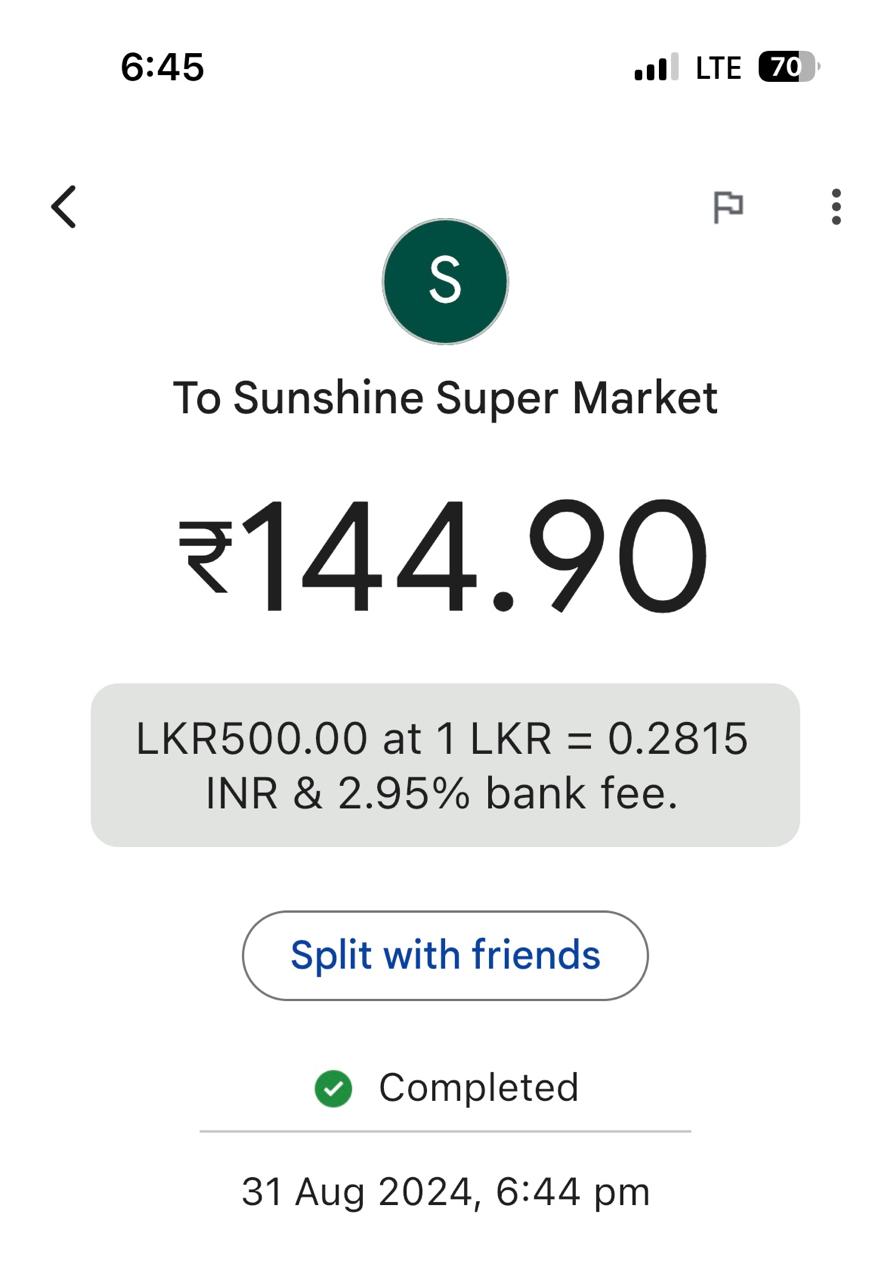Tap the green S merchant avatar
The height and width of the screenshot is (1280, 891).
click(x=445, y=282)
